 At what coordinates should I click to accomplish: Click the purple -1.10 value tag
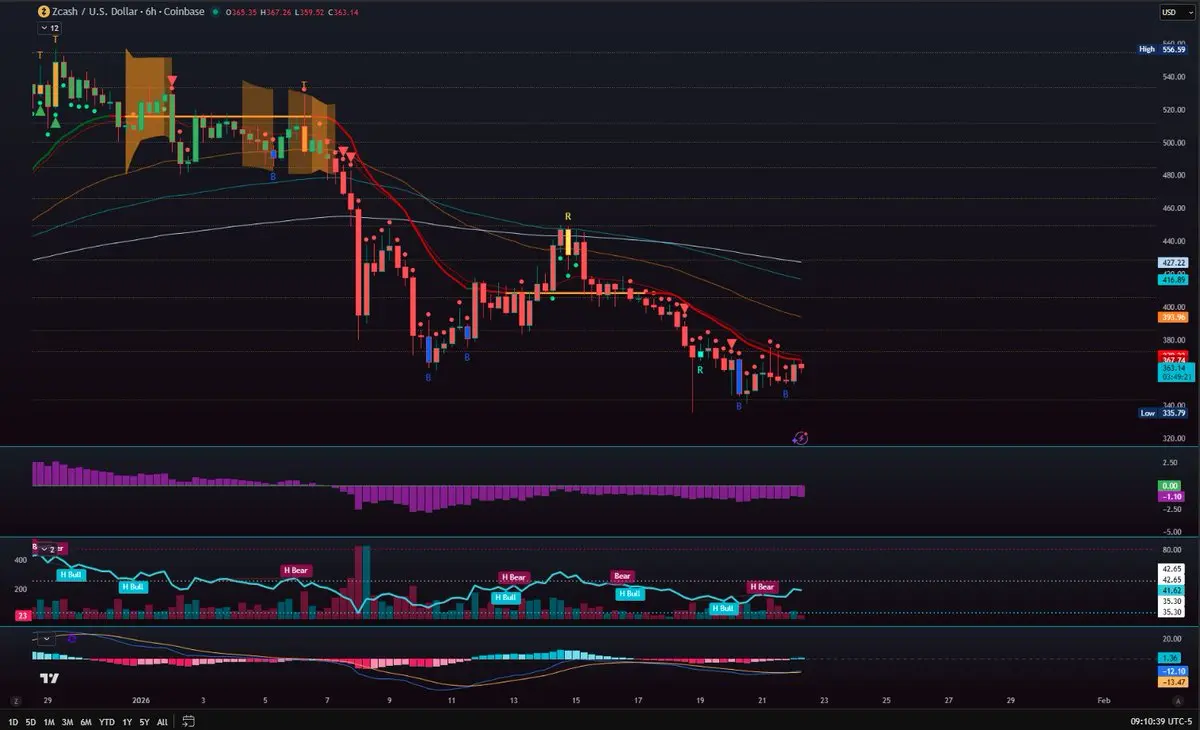1172,496
